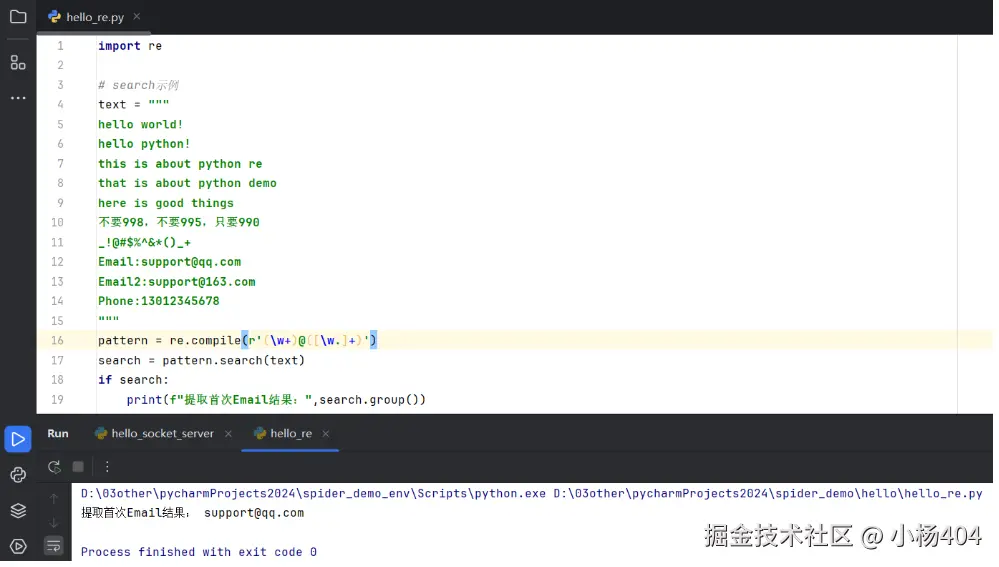The image size is (999, 567).
Task: Open more run actions vertical dots
Action: pyautogui.click(x=107, y=467)
